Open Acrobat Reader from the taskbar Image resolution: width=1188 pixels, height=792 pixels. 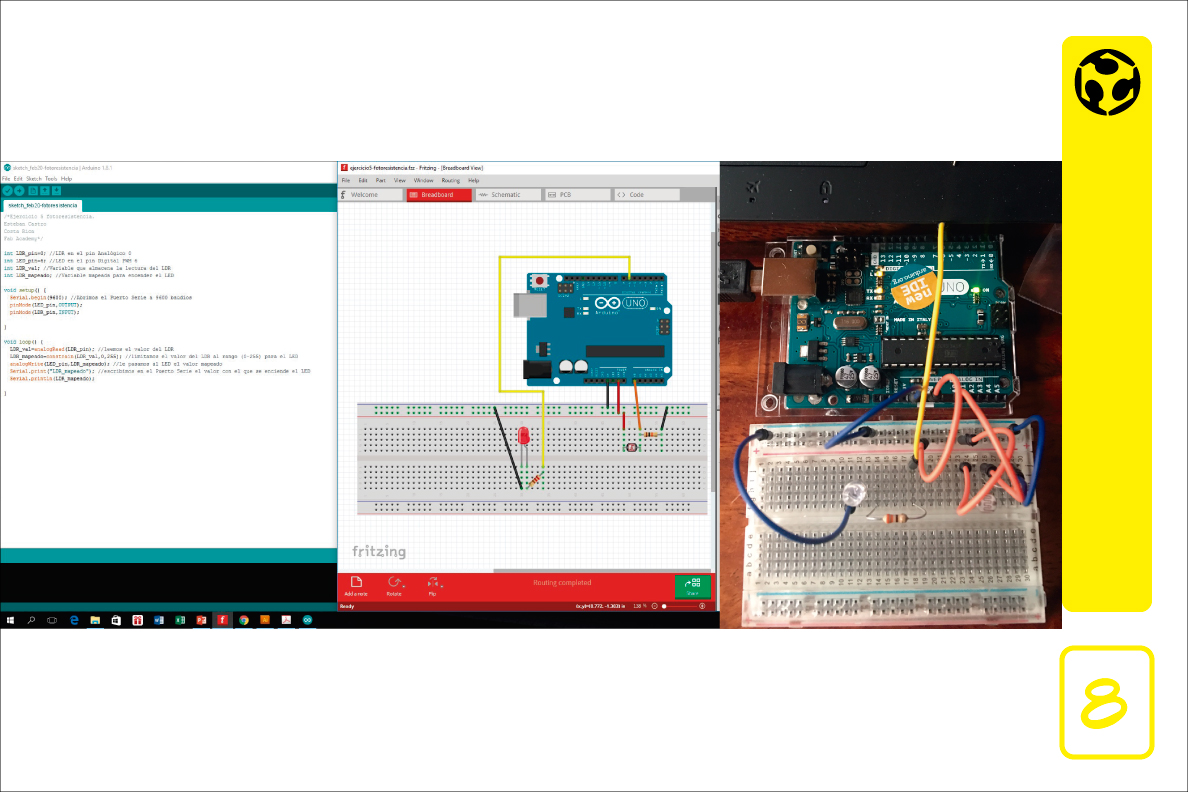[x=286, y=620]
